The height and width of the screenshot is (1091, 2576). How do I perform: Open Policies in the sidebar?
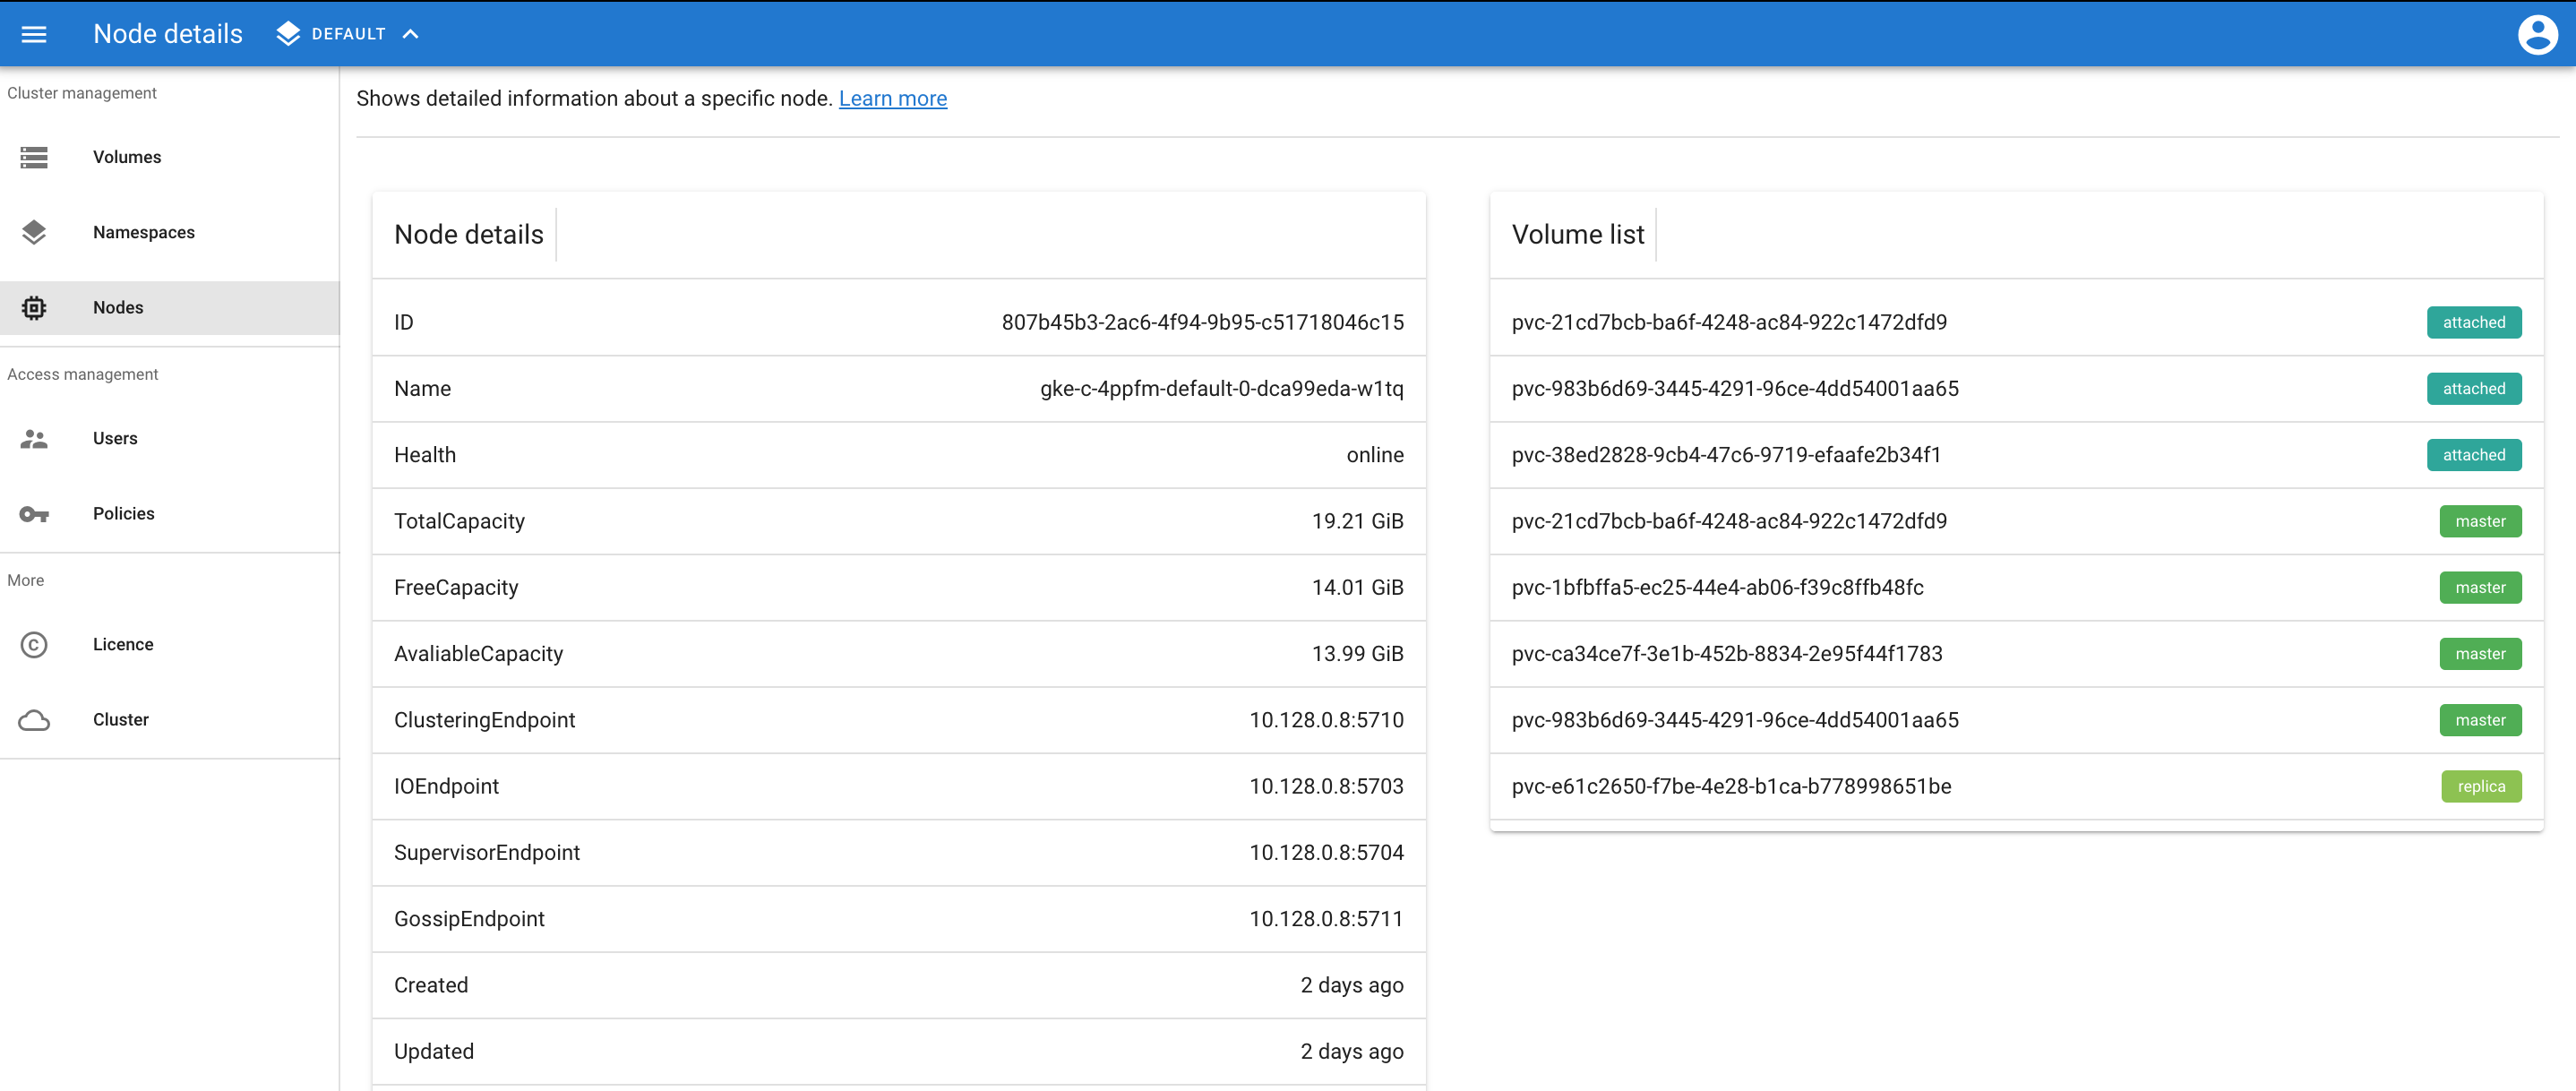[170, 514]
